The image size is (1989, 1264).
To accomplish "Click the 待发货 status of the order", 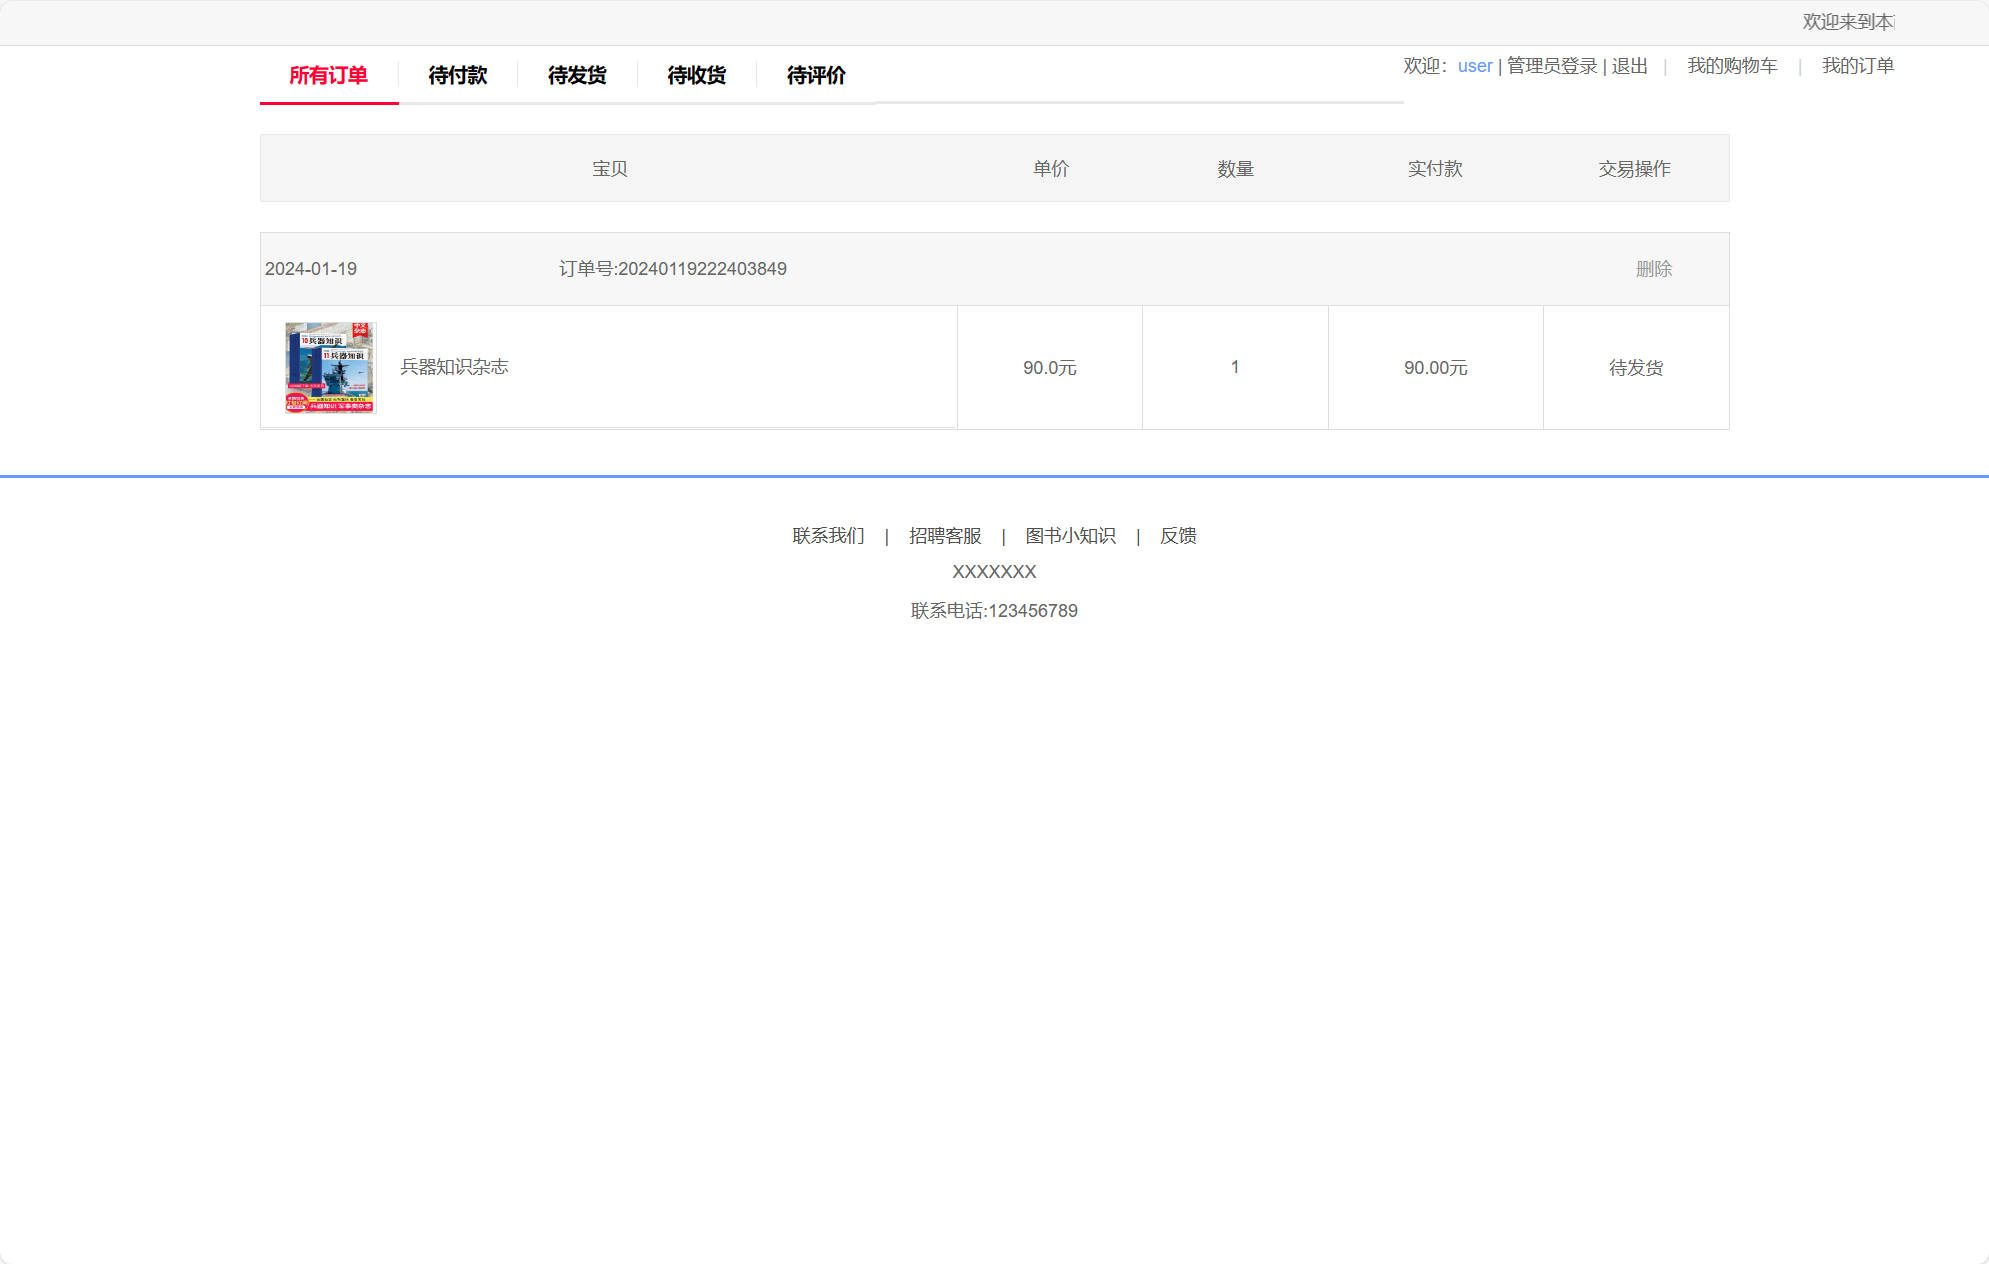I will tap(1635, 367).
